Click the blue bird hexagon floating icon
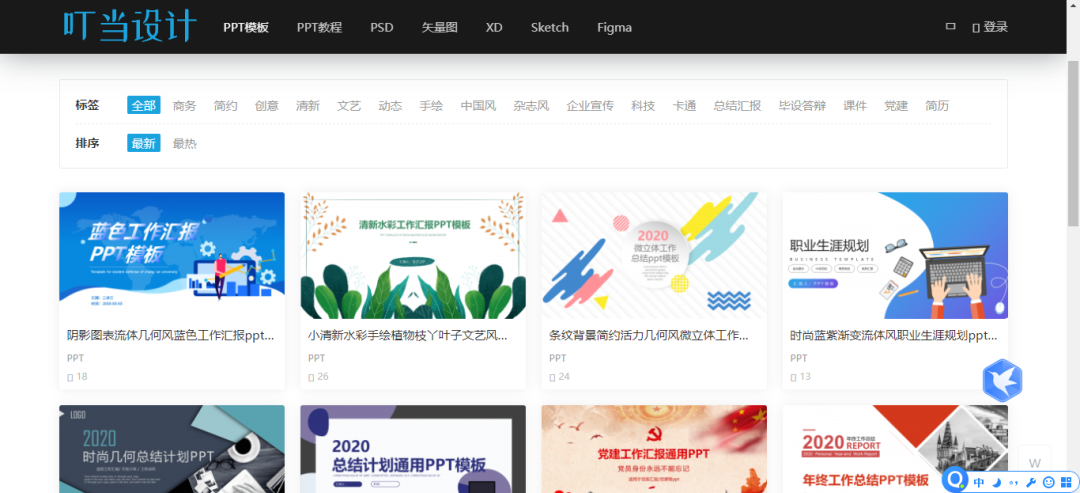The image size is (1080, 493). coord(1002,381)
